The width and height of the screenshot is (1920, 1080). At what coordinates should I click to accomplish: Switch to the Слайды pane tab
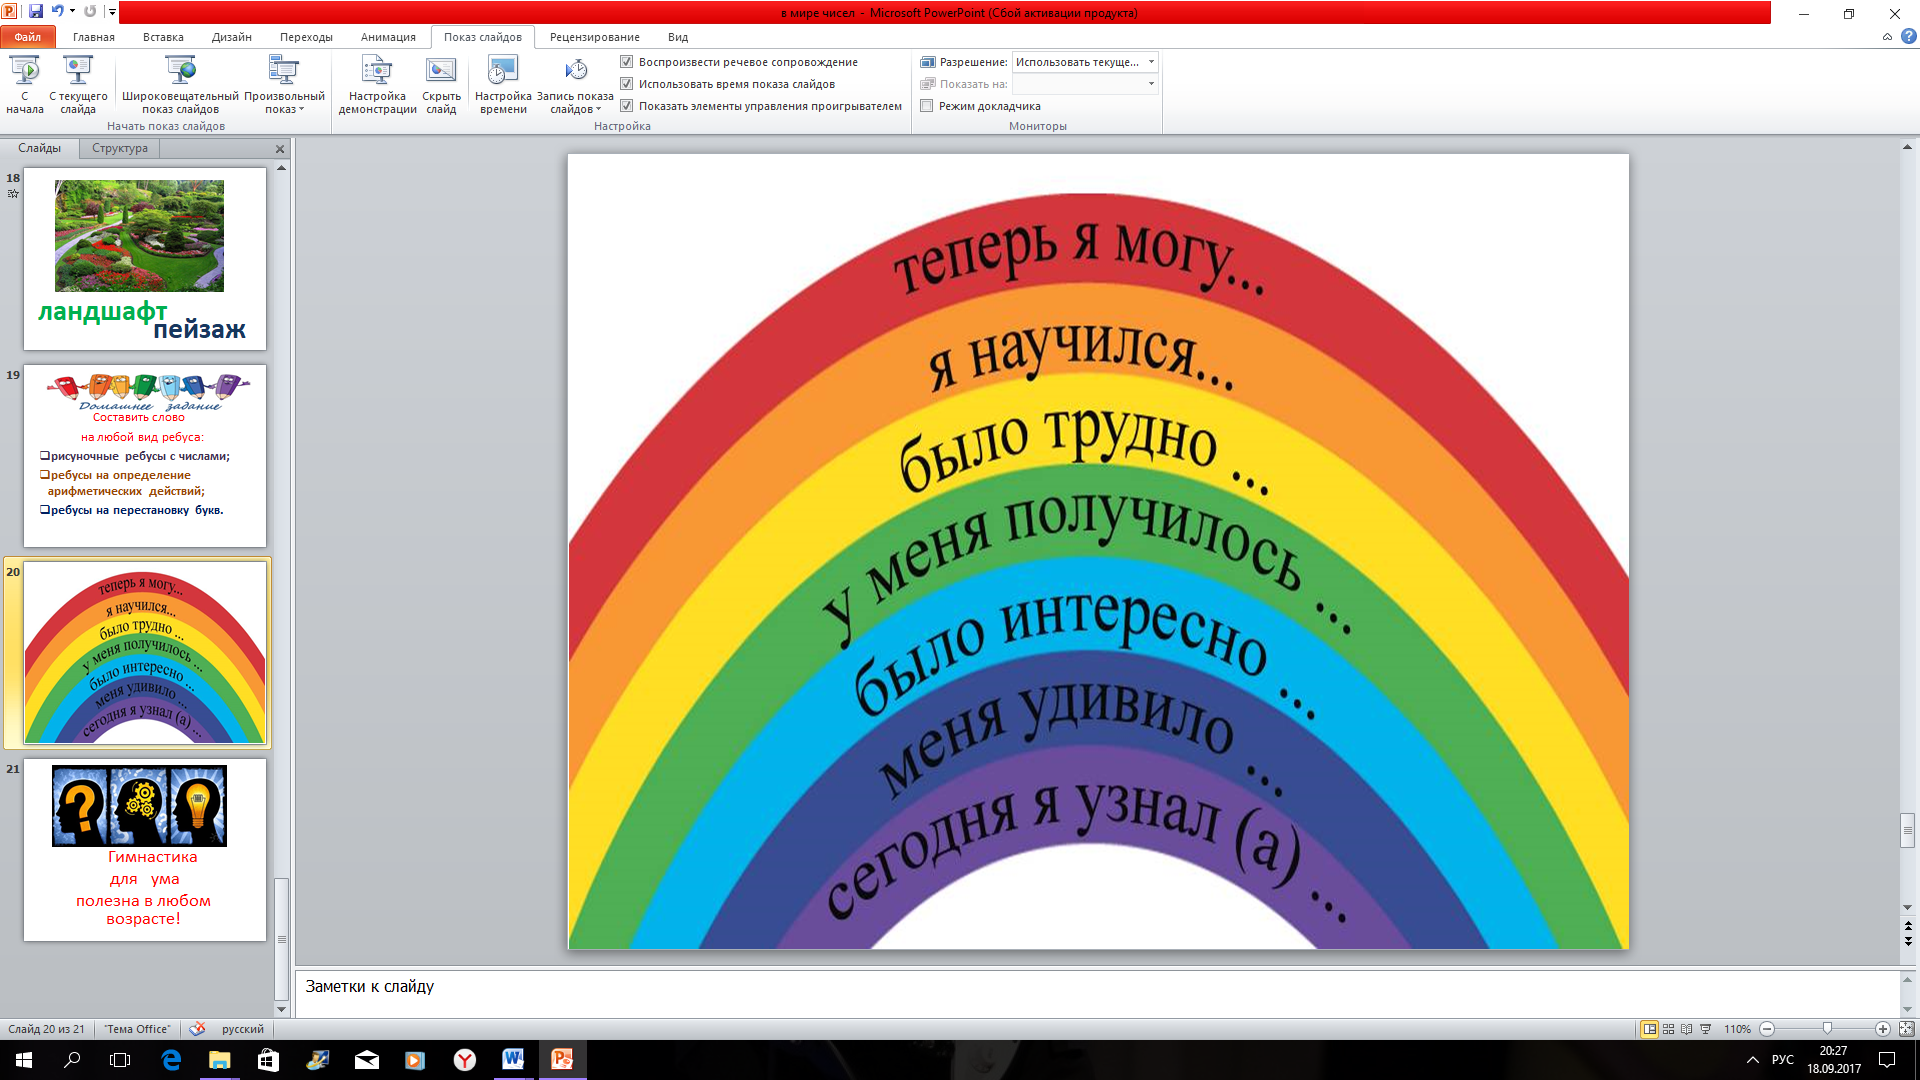point(40,148)
